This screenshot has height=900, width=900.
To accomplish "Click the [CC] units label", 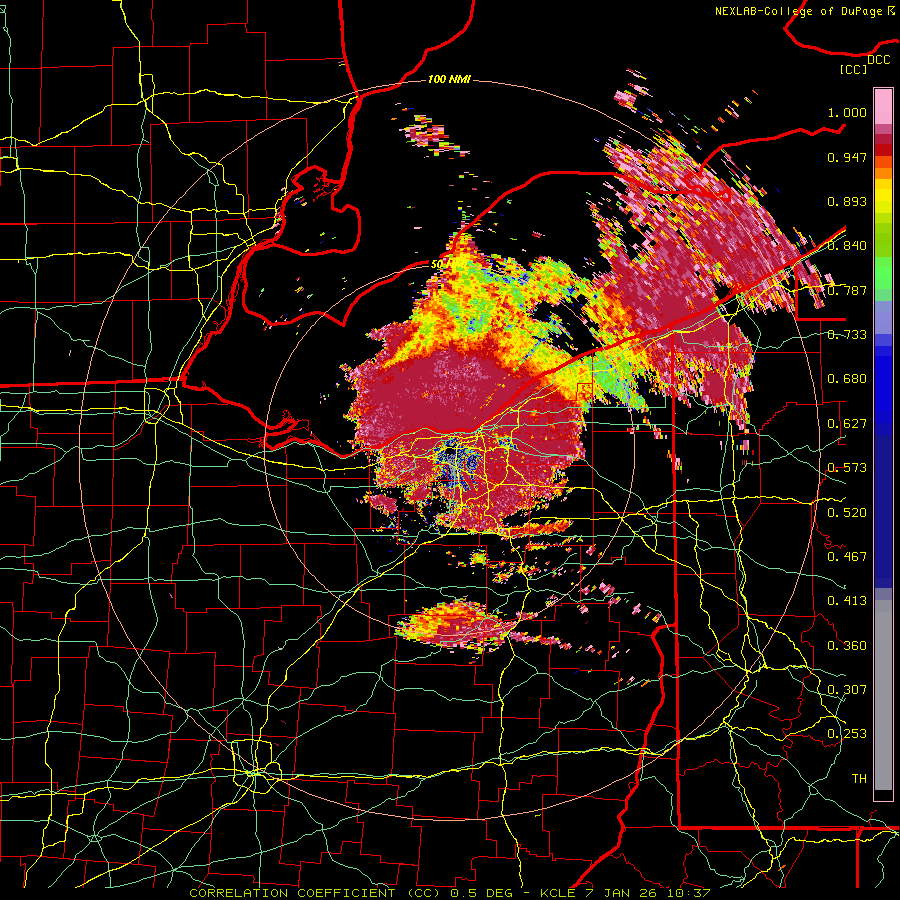I will pyautogui.click(x=853, y=70).
